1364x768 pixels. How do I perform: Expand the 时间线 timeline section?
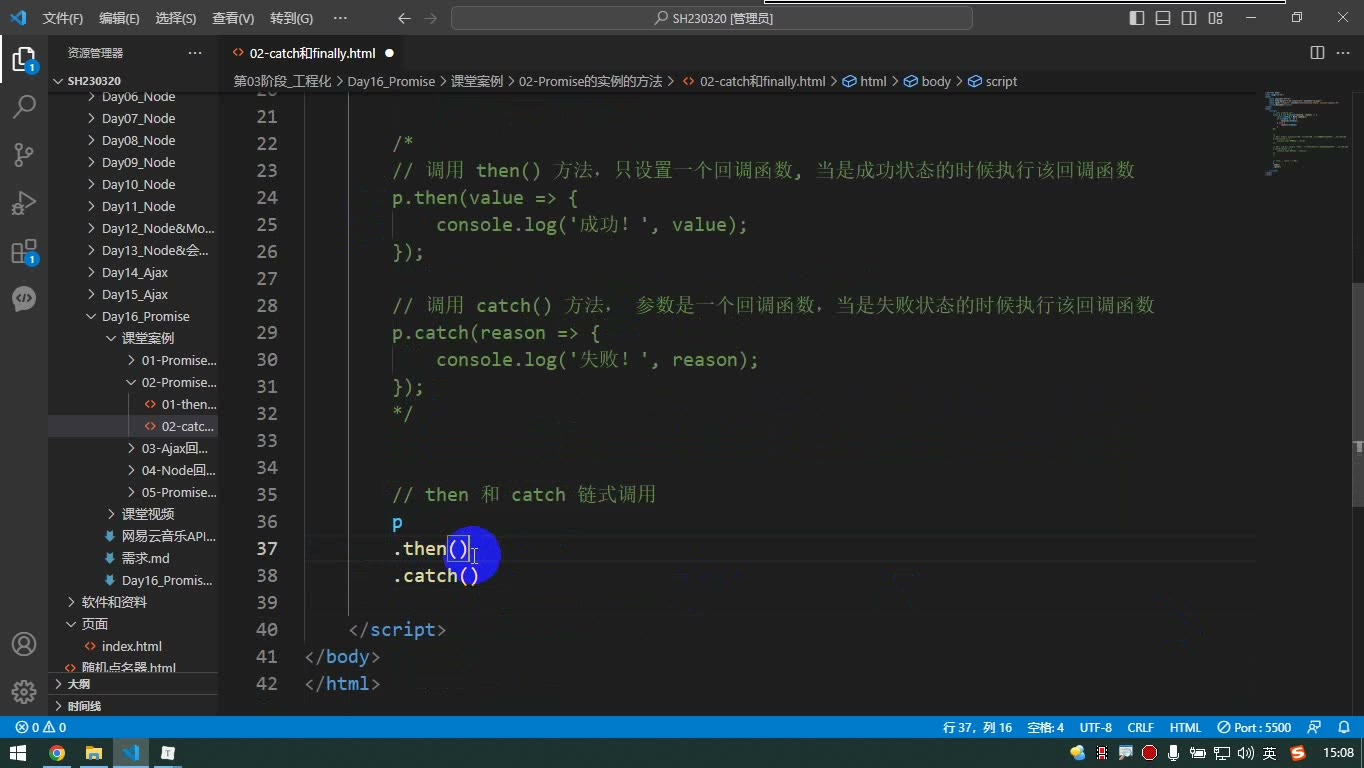tap(133, 706)
